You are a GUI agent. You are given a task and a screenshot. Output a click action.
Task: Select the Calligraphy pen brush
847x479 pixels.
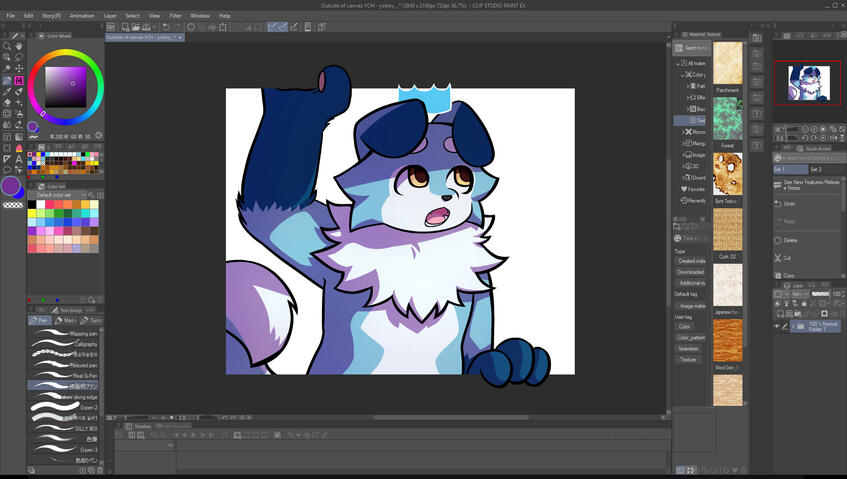63,344
